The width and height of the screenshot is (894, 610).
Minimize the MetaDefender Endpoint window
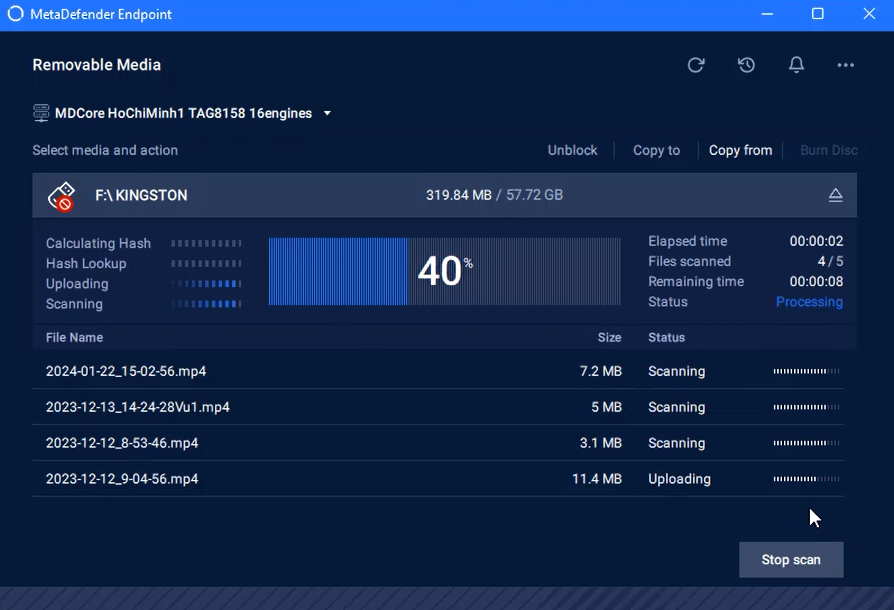[x=767, y=14]
